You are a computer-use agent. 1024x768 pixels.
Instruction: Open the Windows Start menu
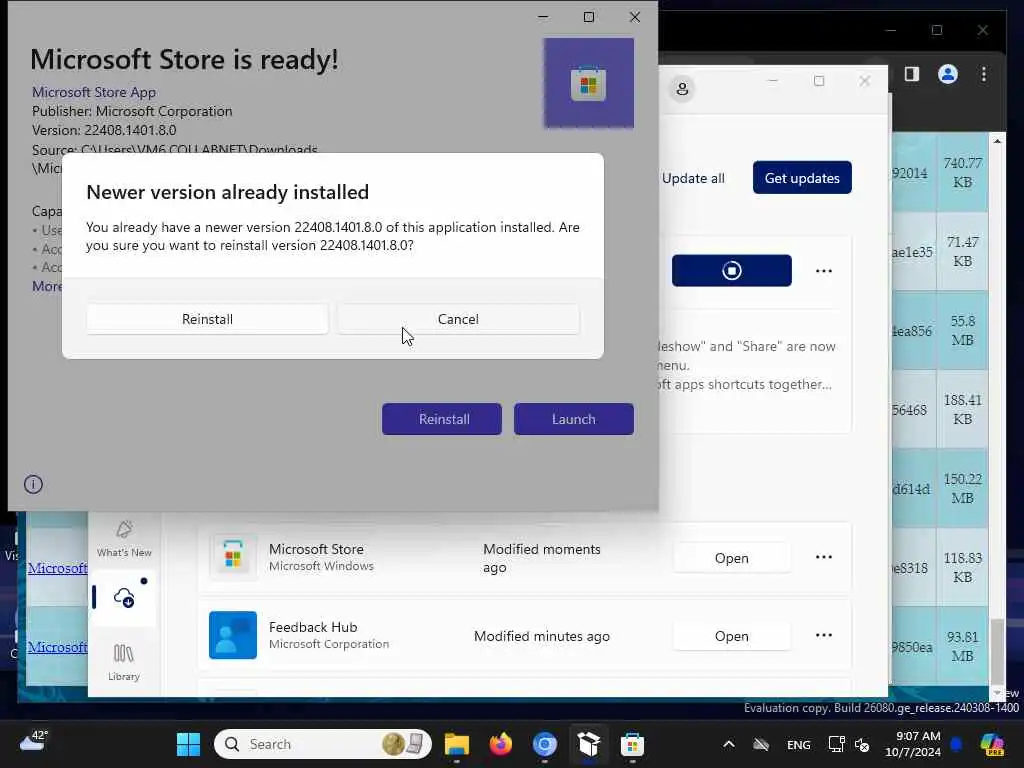[x=188, y=744]
